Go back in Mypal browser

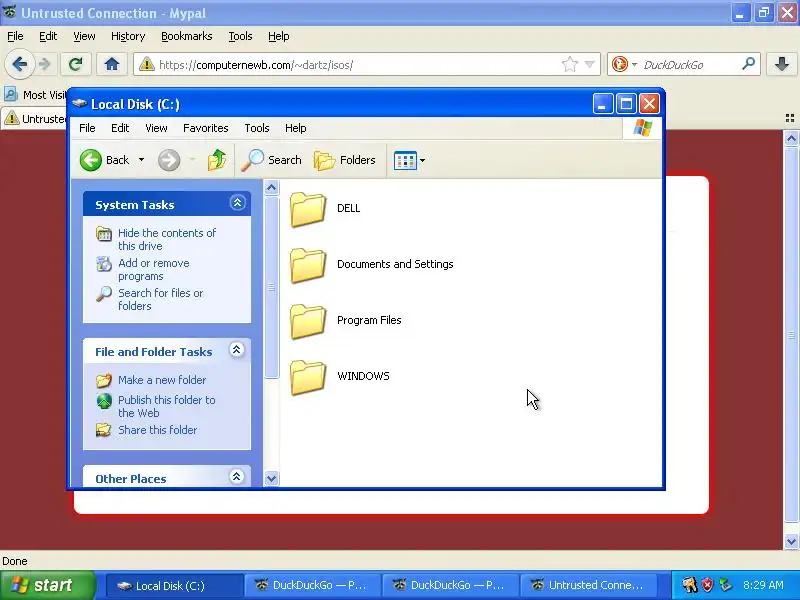coord(19,64)
